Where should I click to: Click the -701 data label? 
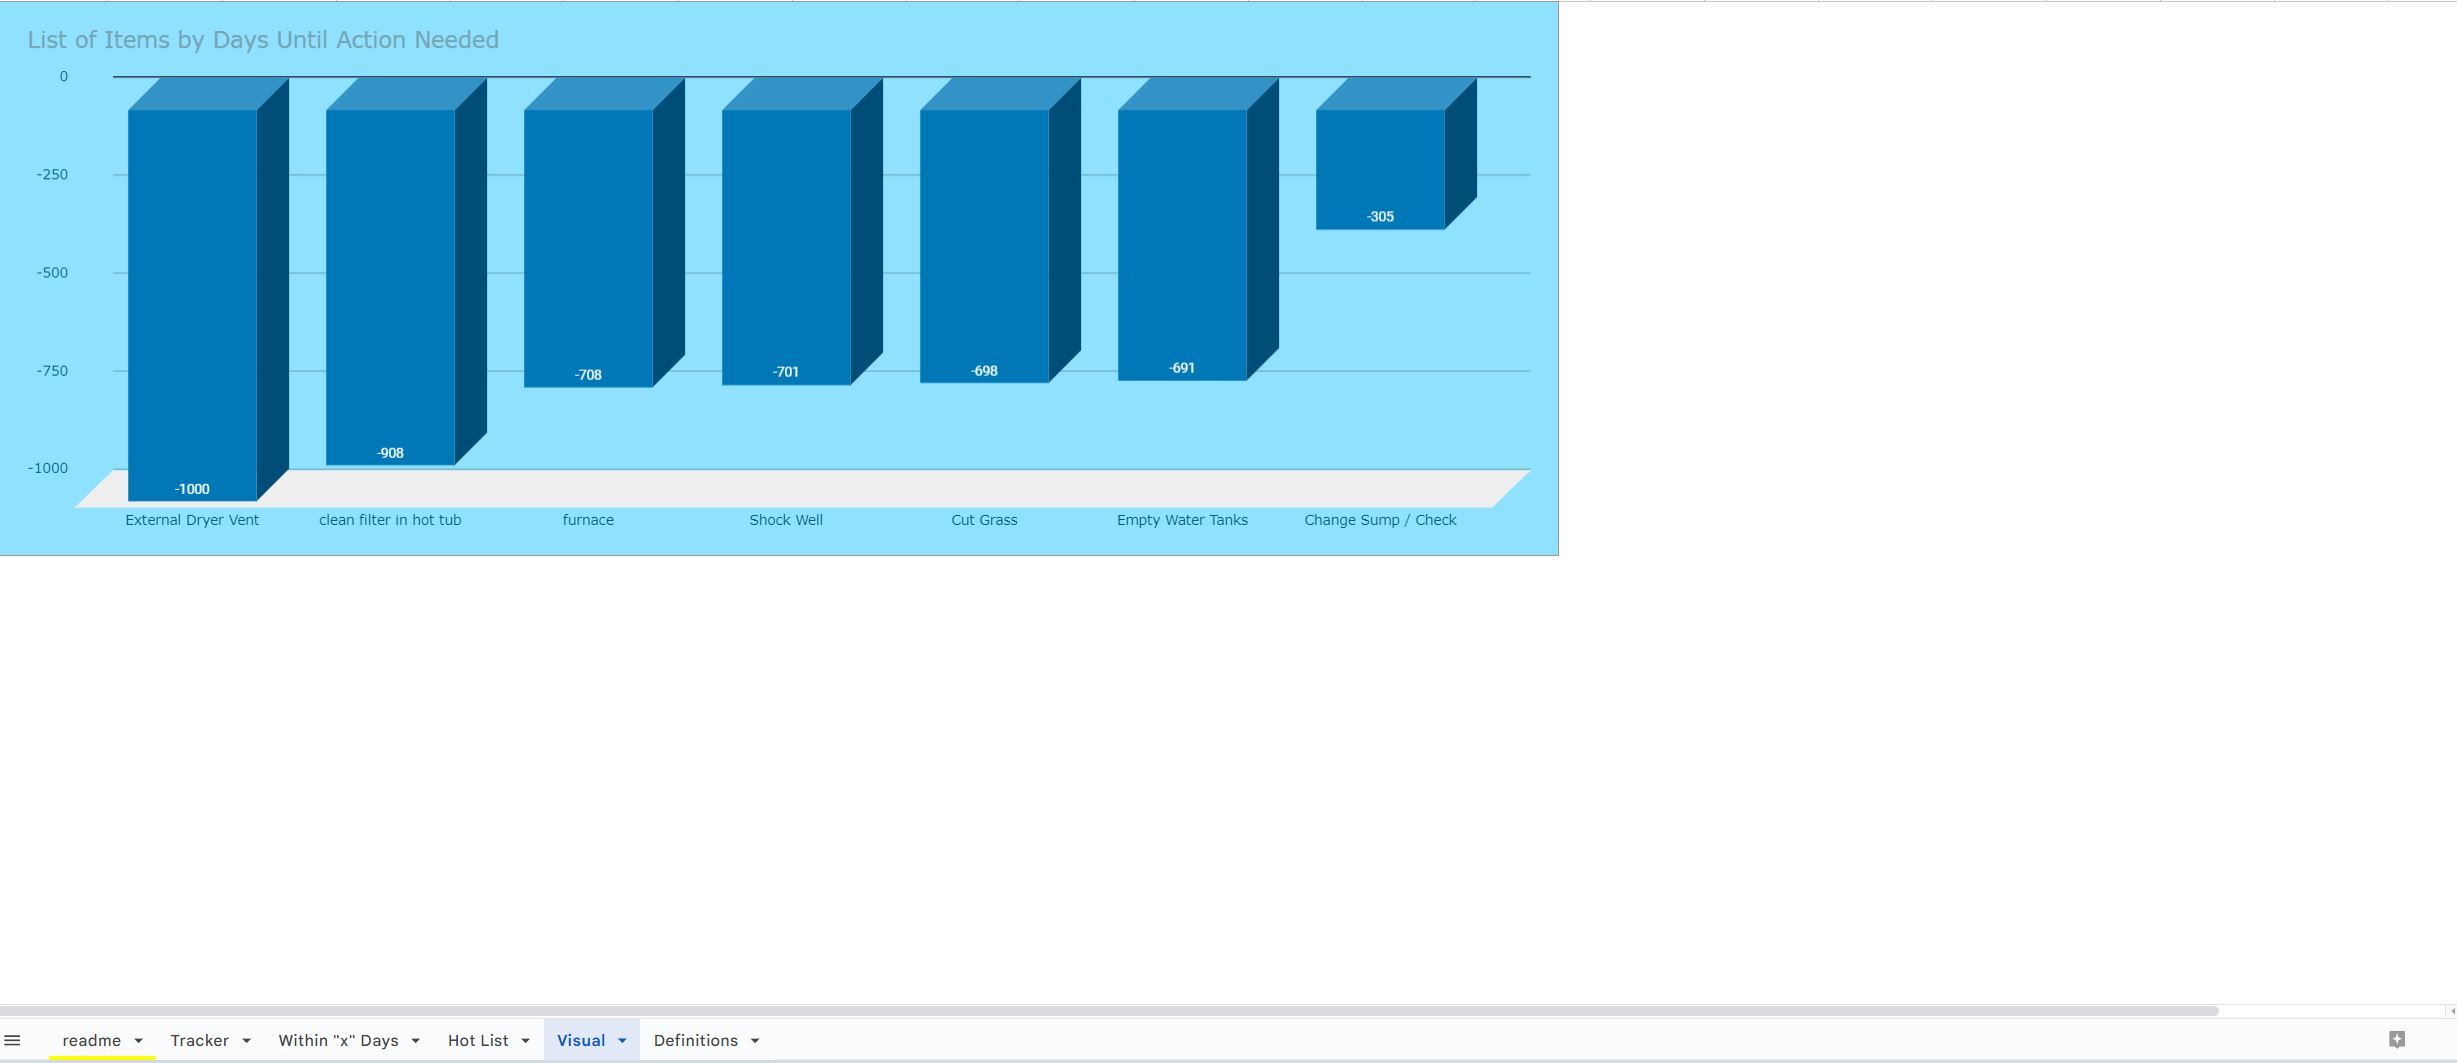tap(786, 372)
